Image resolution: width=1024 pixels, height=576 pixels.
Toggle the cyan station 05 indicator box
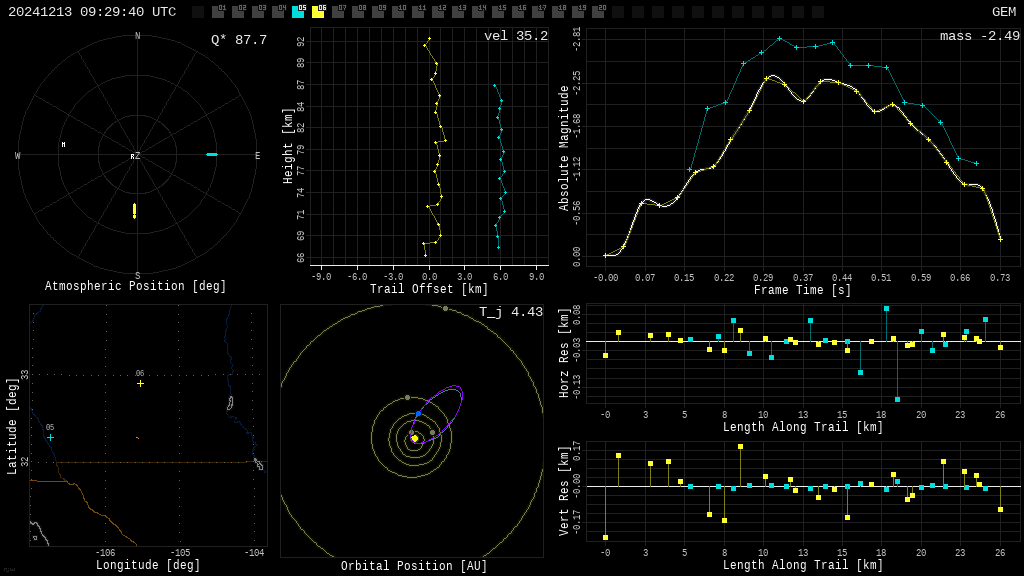298,12
